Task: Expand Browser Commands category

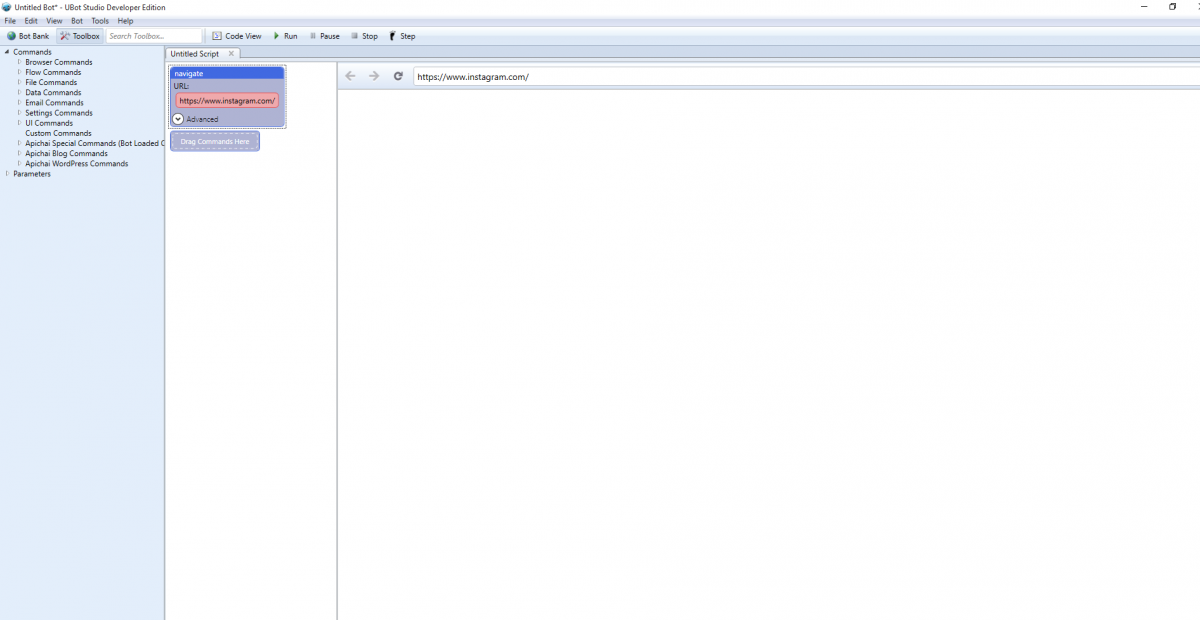Action: click(19, 62)
